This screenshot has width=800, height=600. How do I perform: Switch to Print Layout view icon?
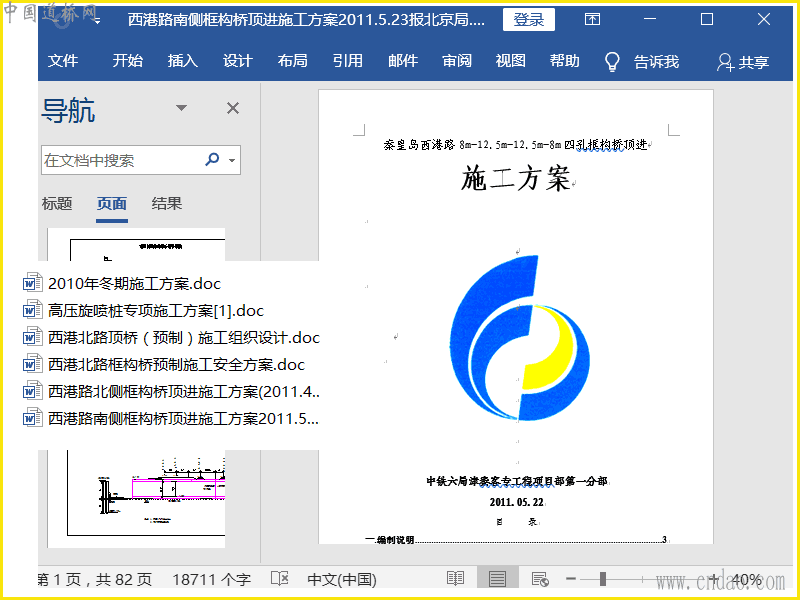pyautogui.click(x=497, y=579)
